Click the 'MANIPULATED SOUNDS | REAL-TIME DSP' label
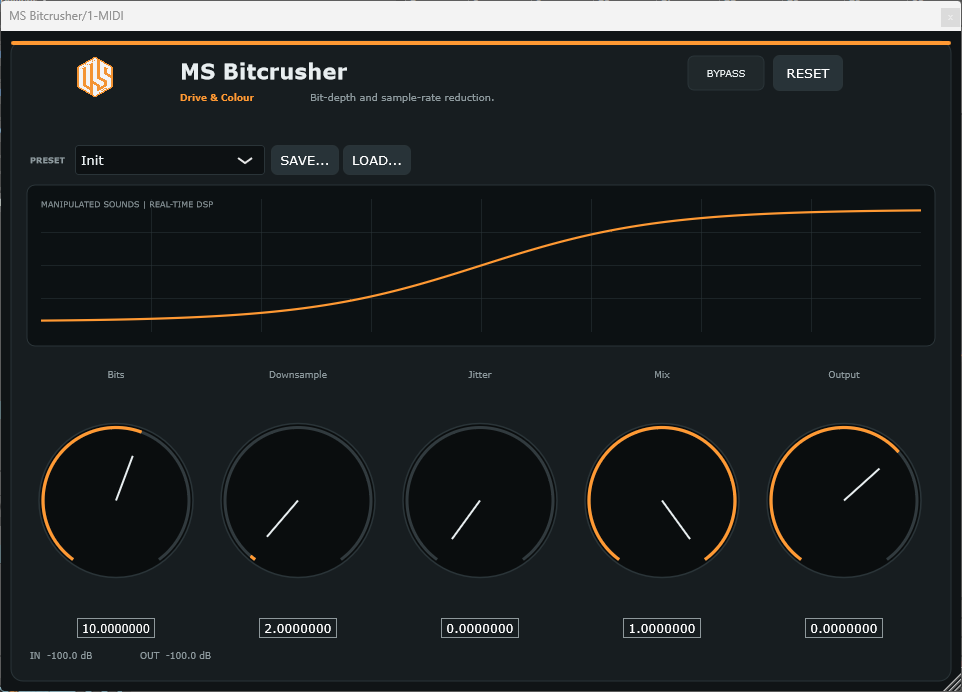This screenshot has width=962, height=692. (x=127, y=204)
